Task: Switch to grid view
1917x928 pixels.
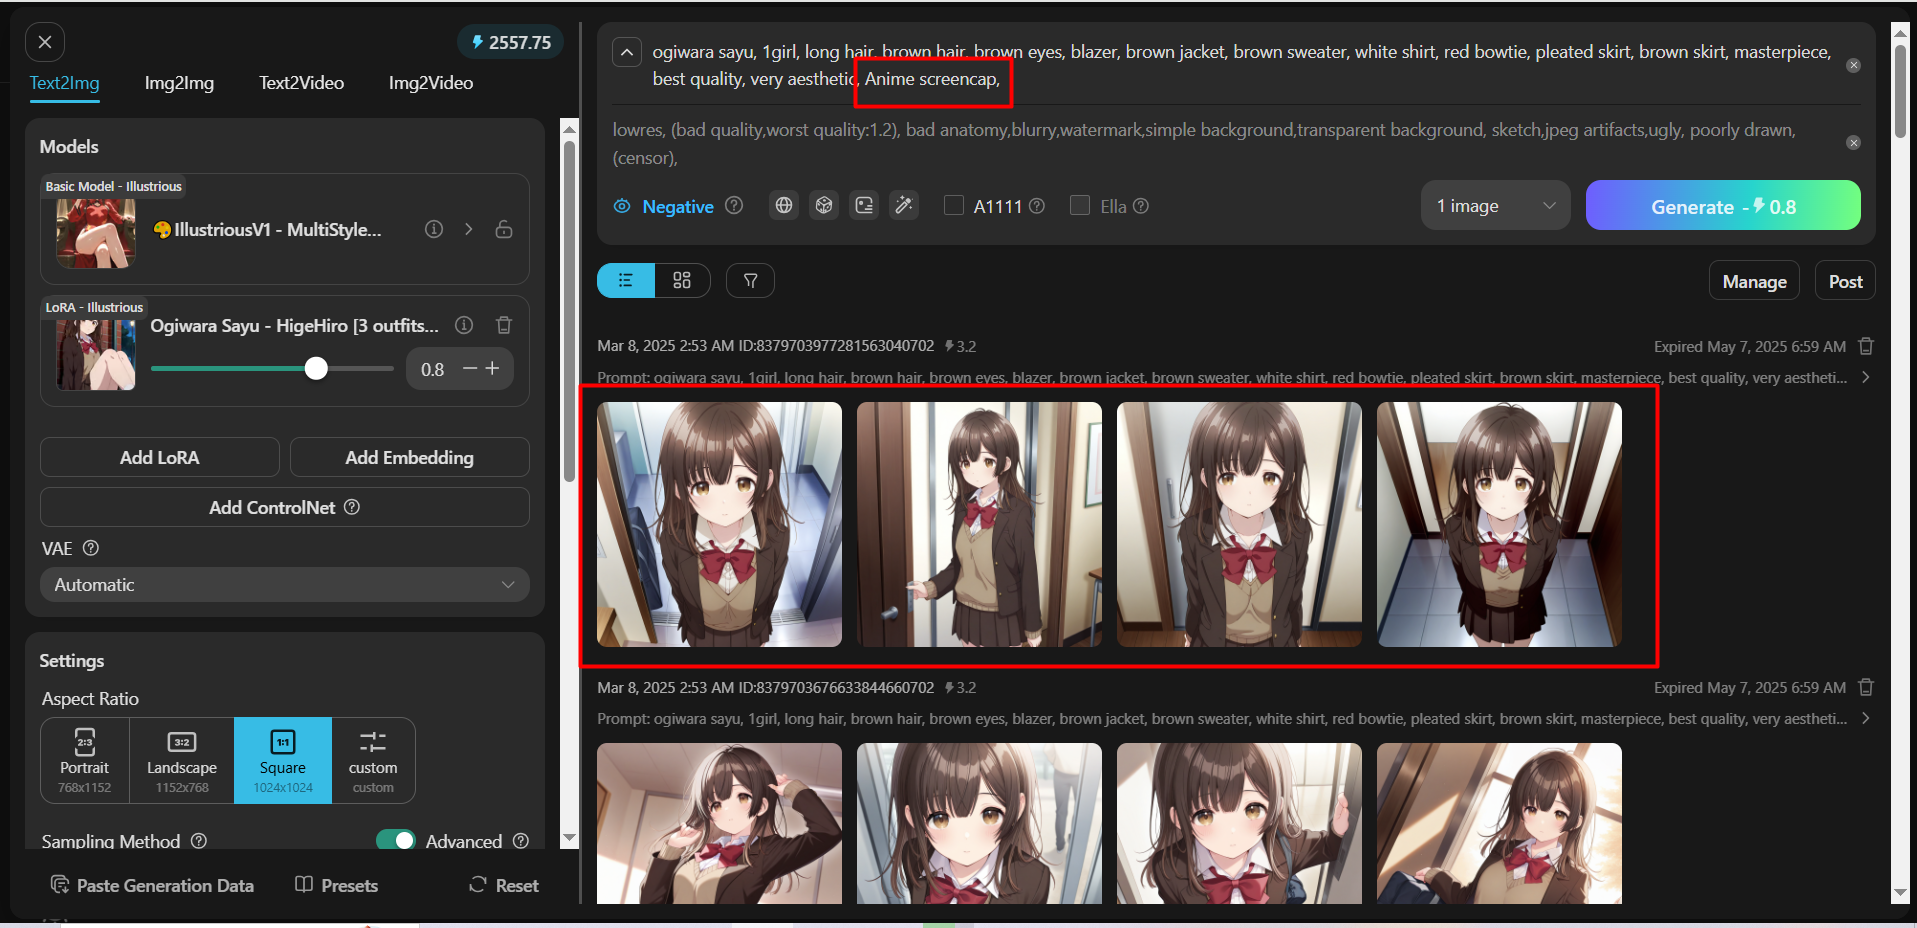Action: click(682, 280)
